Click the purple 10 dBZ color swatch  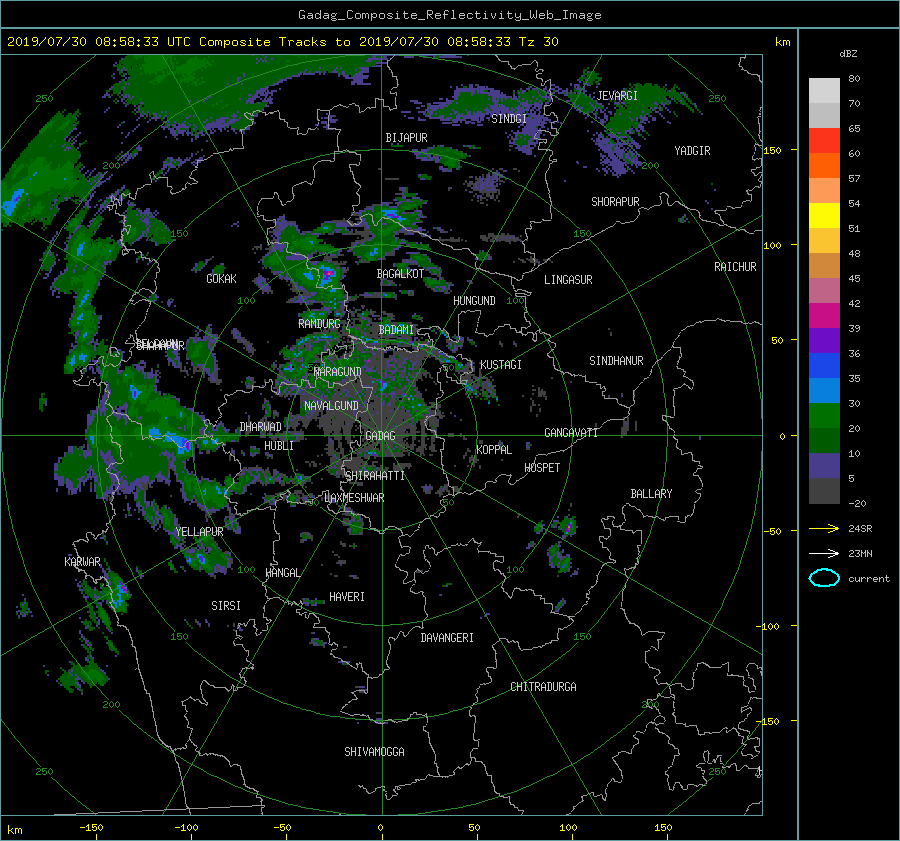click(x=824, y=465)
